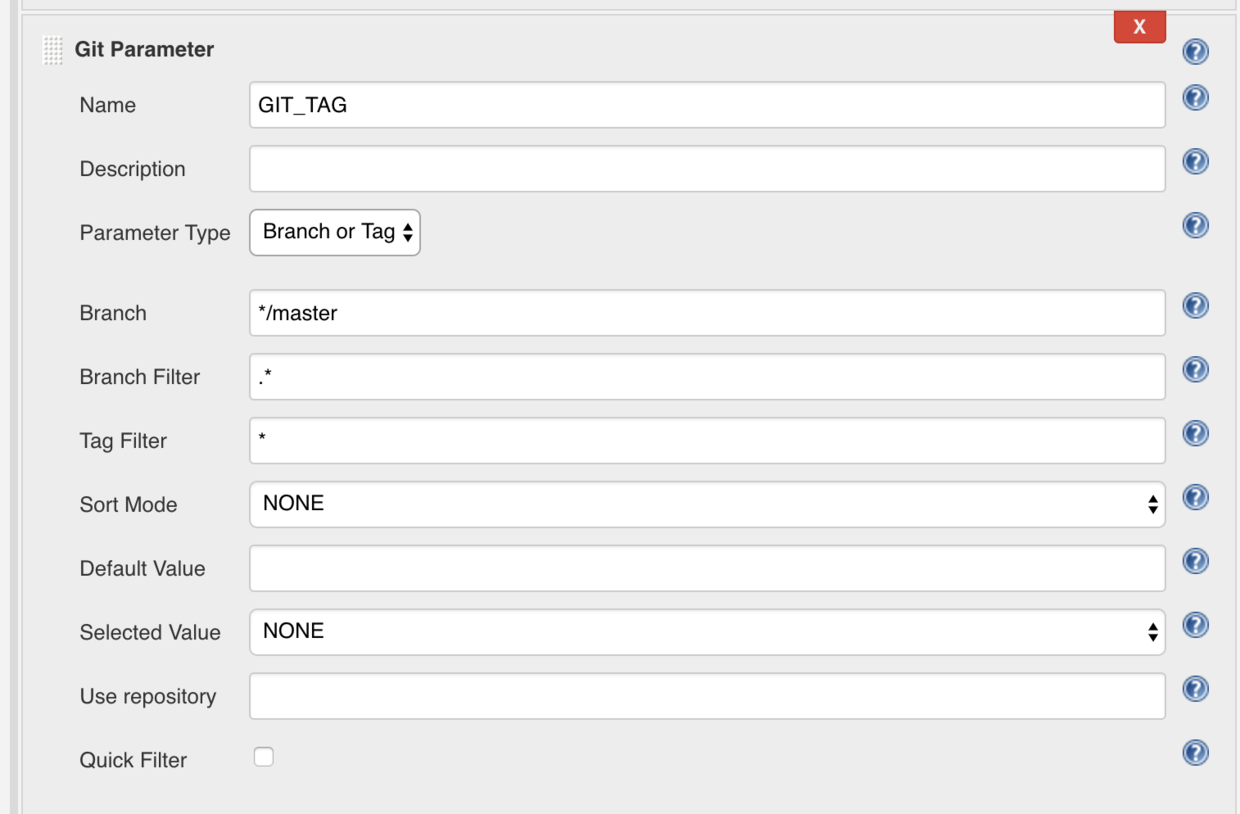
Task: Click Sort Mode help icon
Action: pyautogui.click(x=1195, y=498)
